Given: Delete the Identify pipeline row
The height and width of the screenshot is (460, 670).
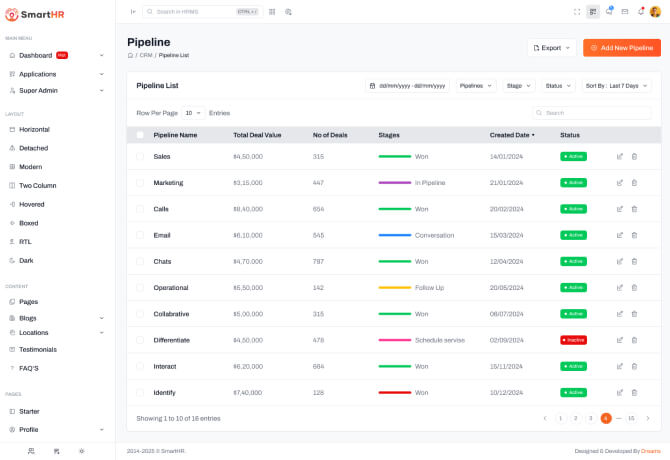Looking at the screenshot, I should click(x=634, y=393).
